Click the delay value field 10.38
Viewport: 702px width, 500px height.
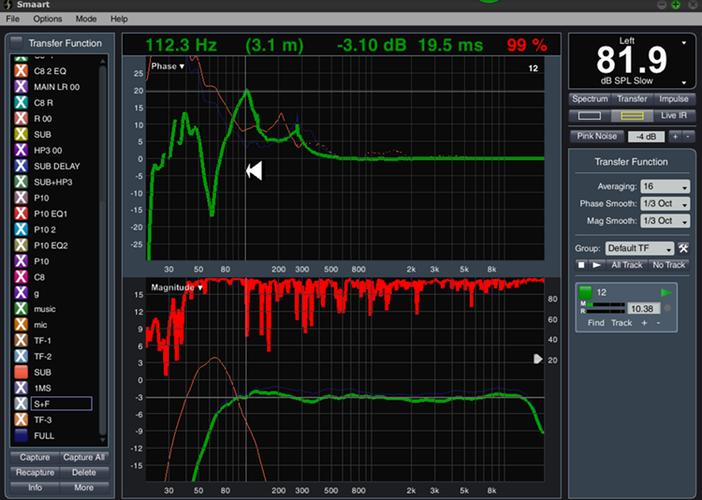tap(643, 308)
